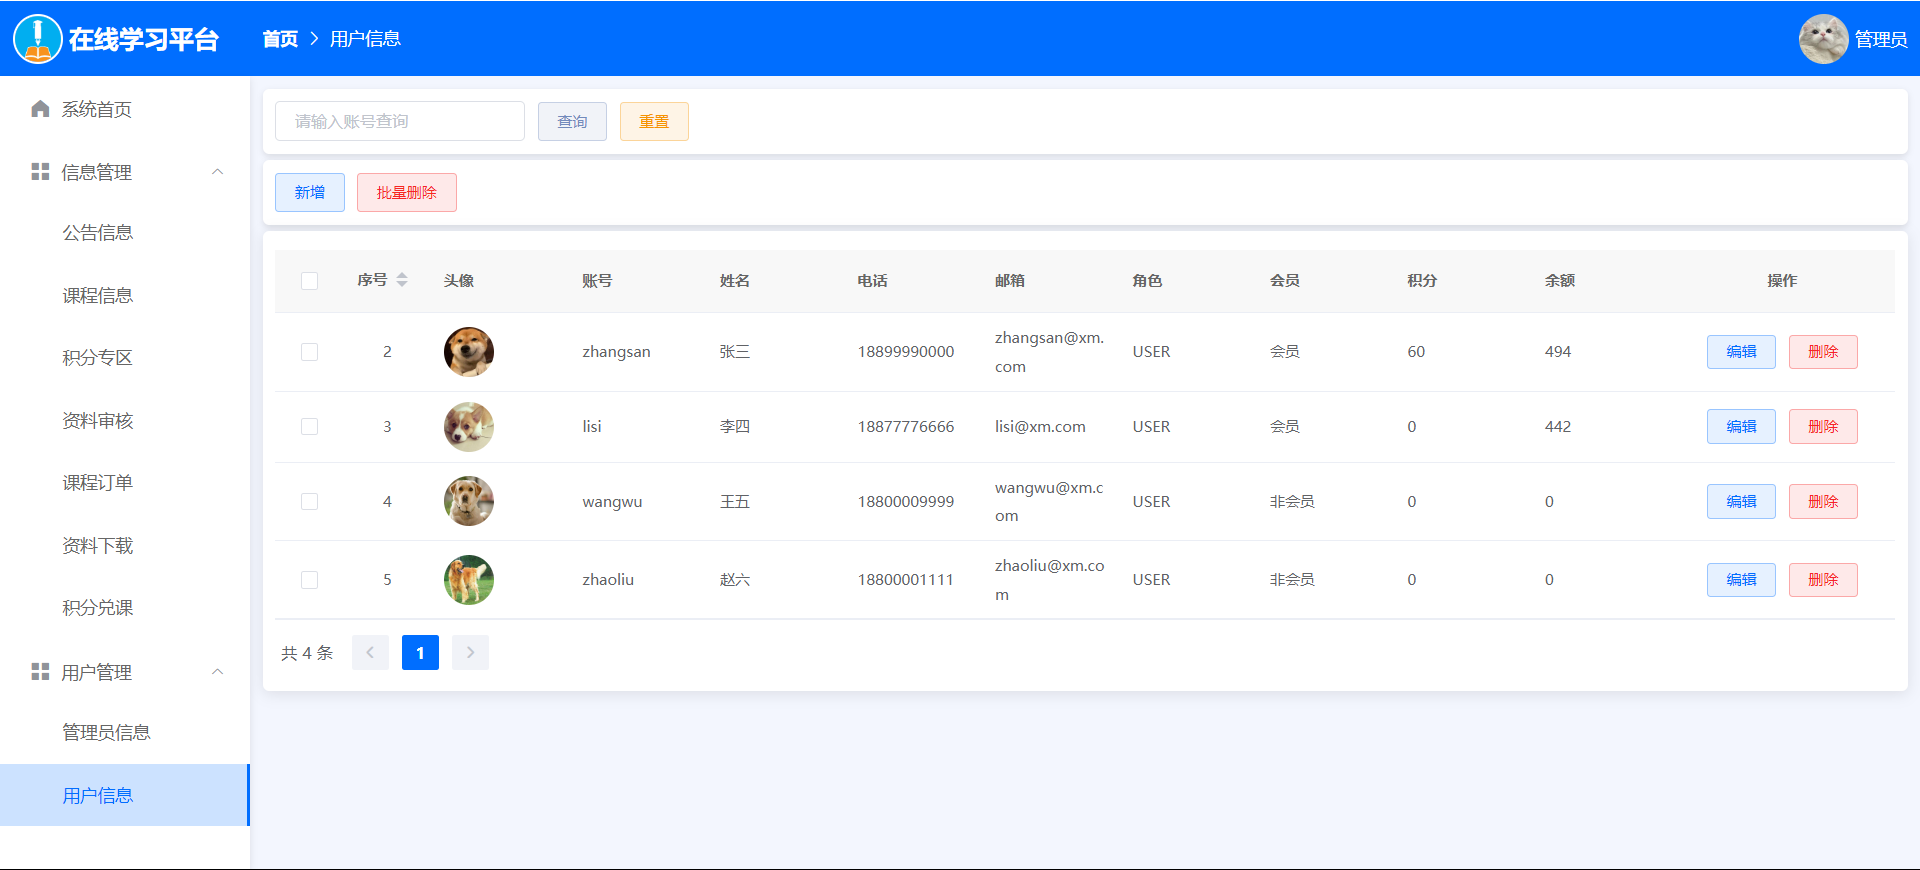This screenshot has height=870, width=1920.
Task: Open the admin avatar picture in header
Action: click(x=1823, y=39)
